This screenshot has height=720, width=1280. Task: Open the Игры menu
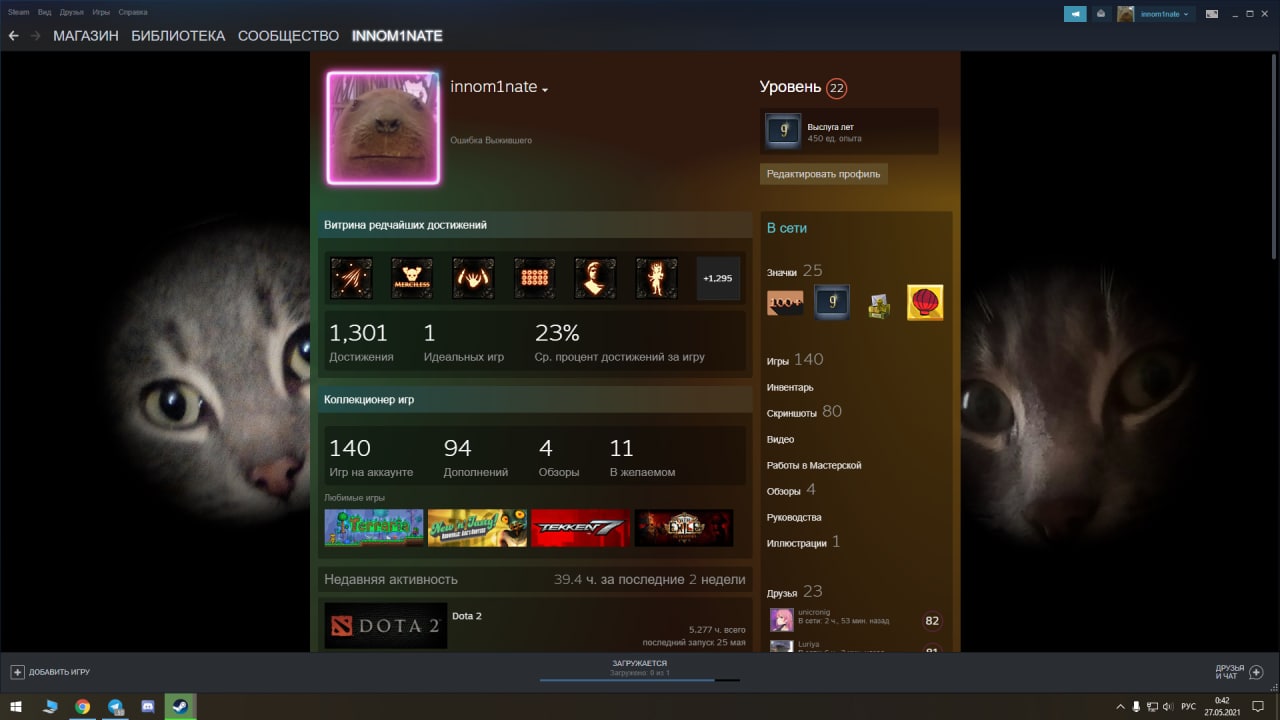pyautogui.click(x=101, y=12)
